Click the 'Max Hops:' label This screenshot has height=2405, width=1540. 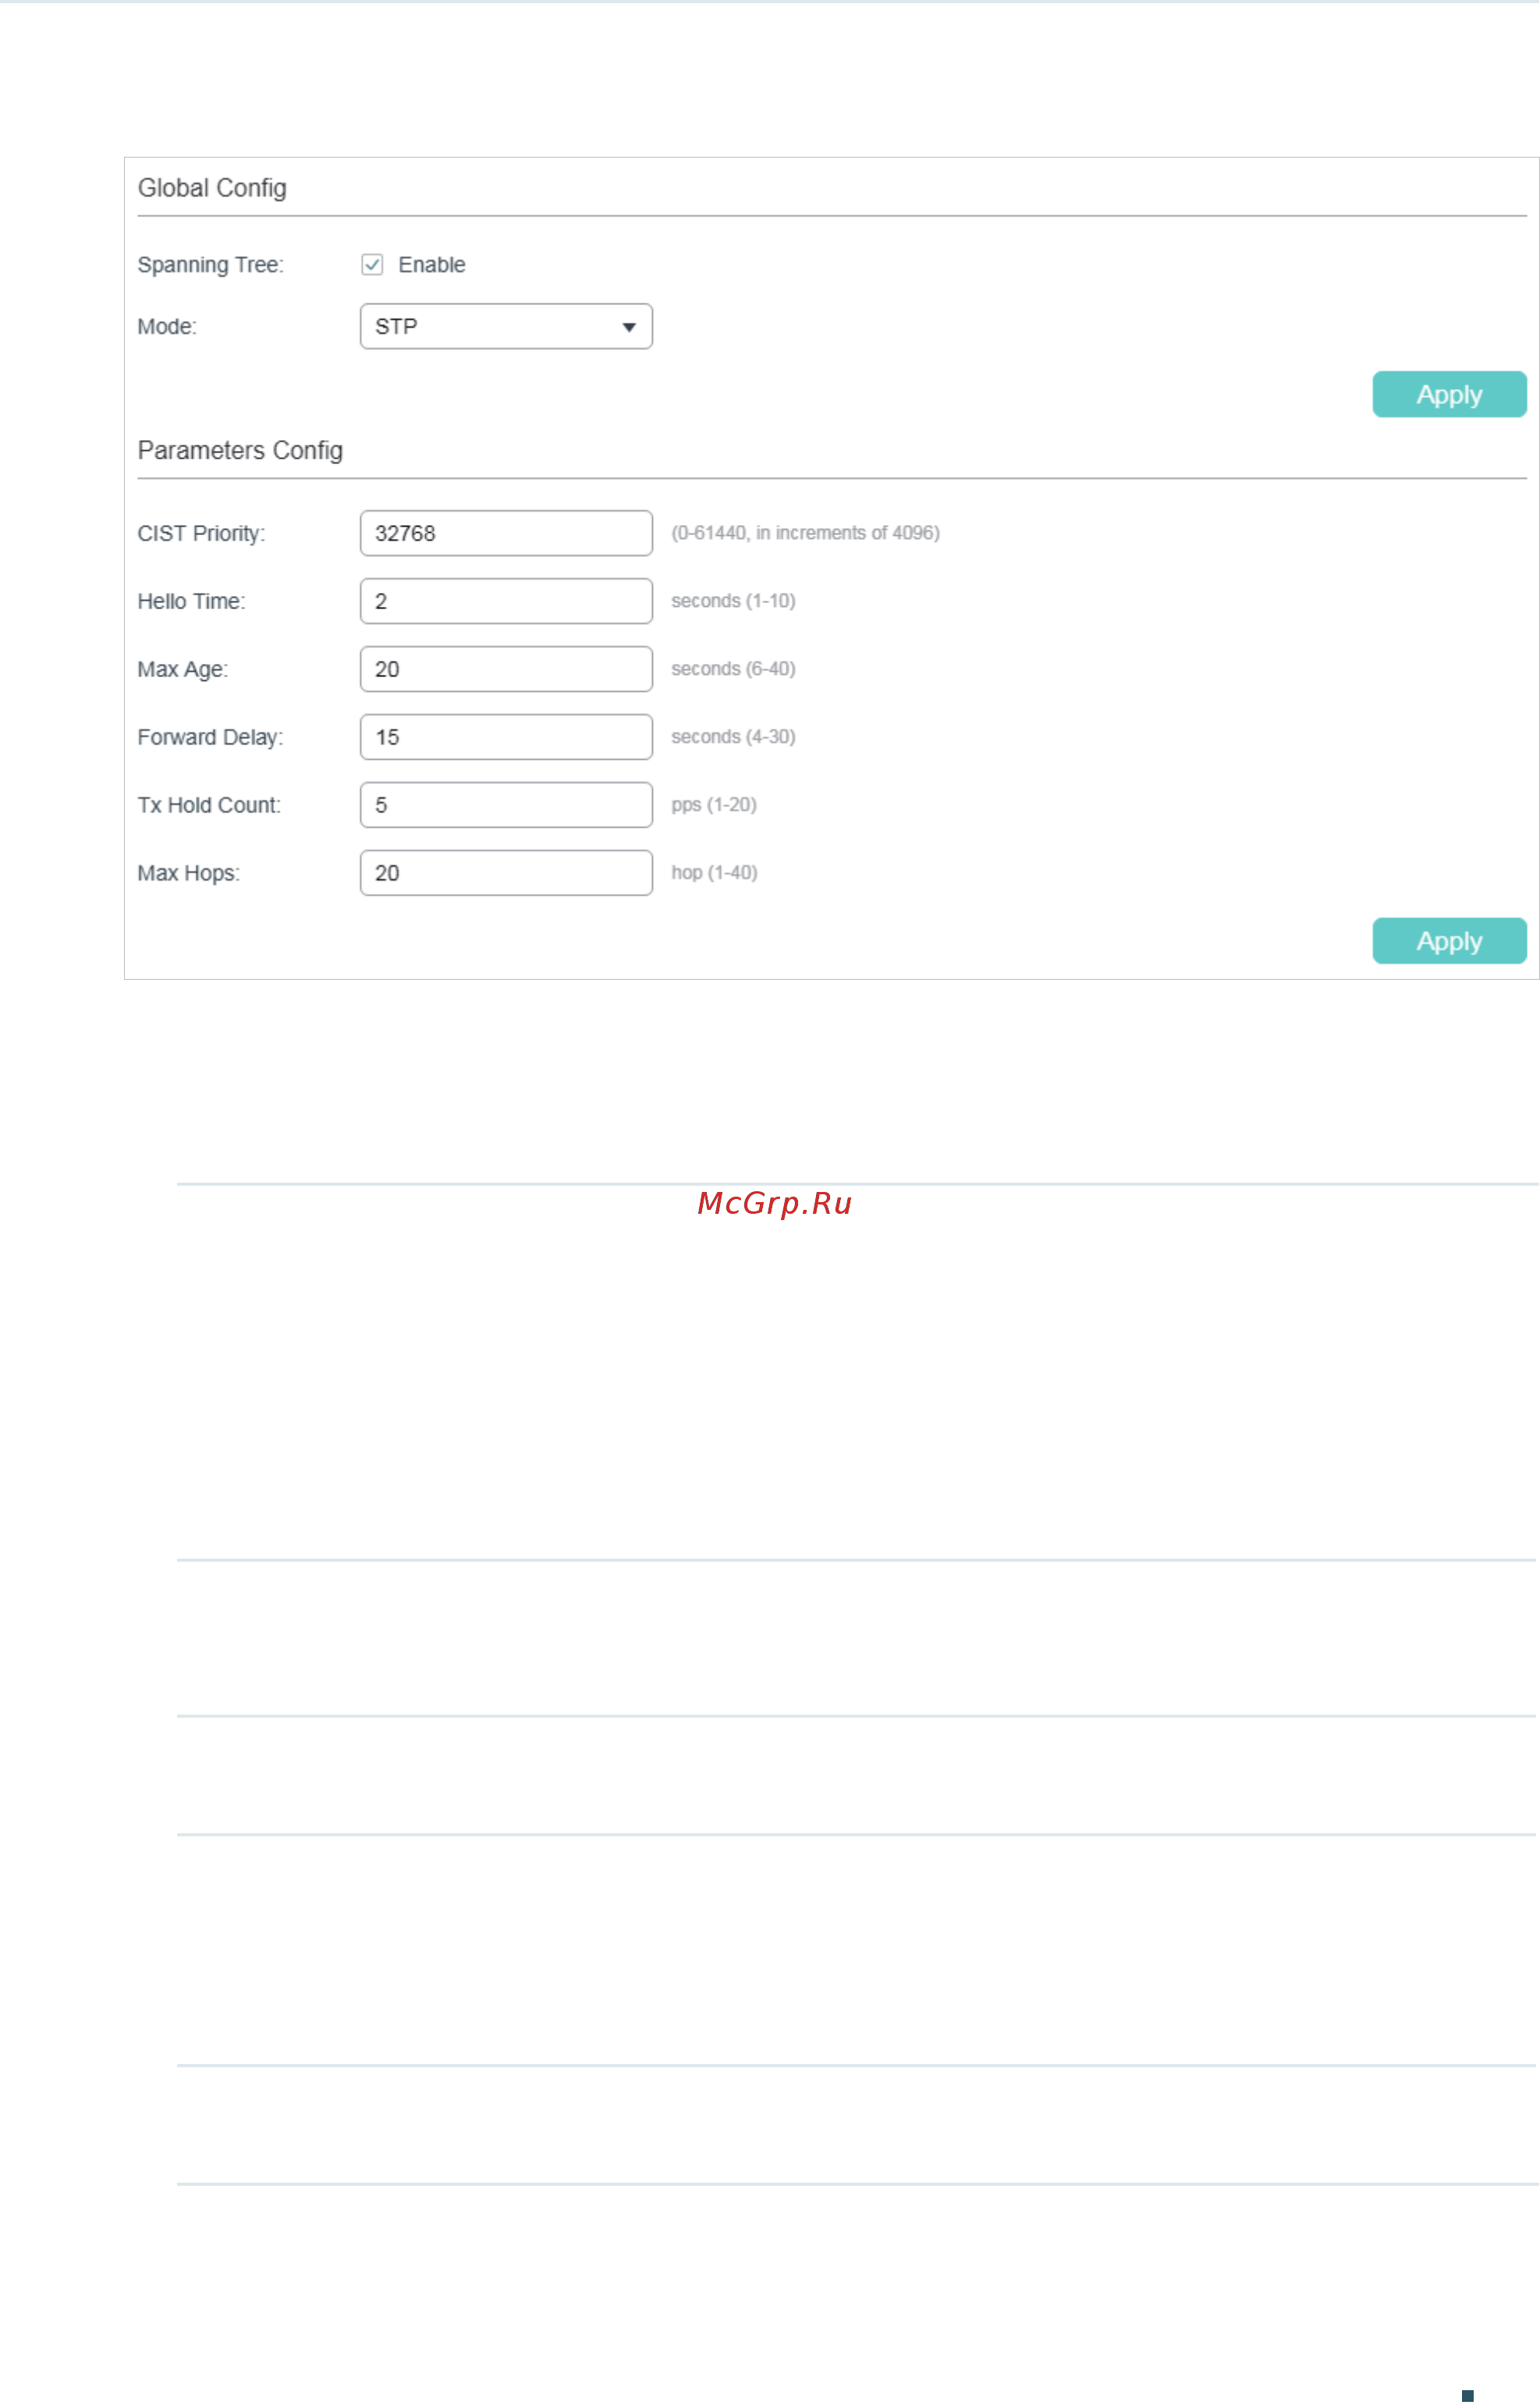pyautogui.click(x=189, y=874)
